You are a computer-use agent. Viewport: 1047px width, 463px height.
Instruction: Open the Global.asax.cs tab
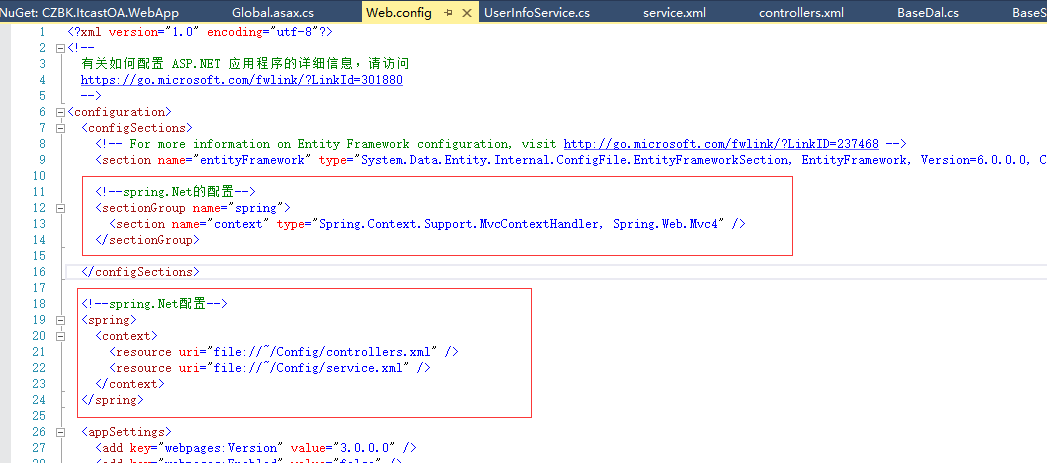[273, 13]
